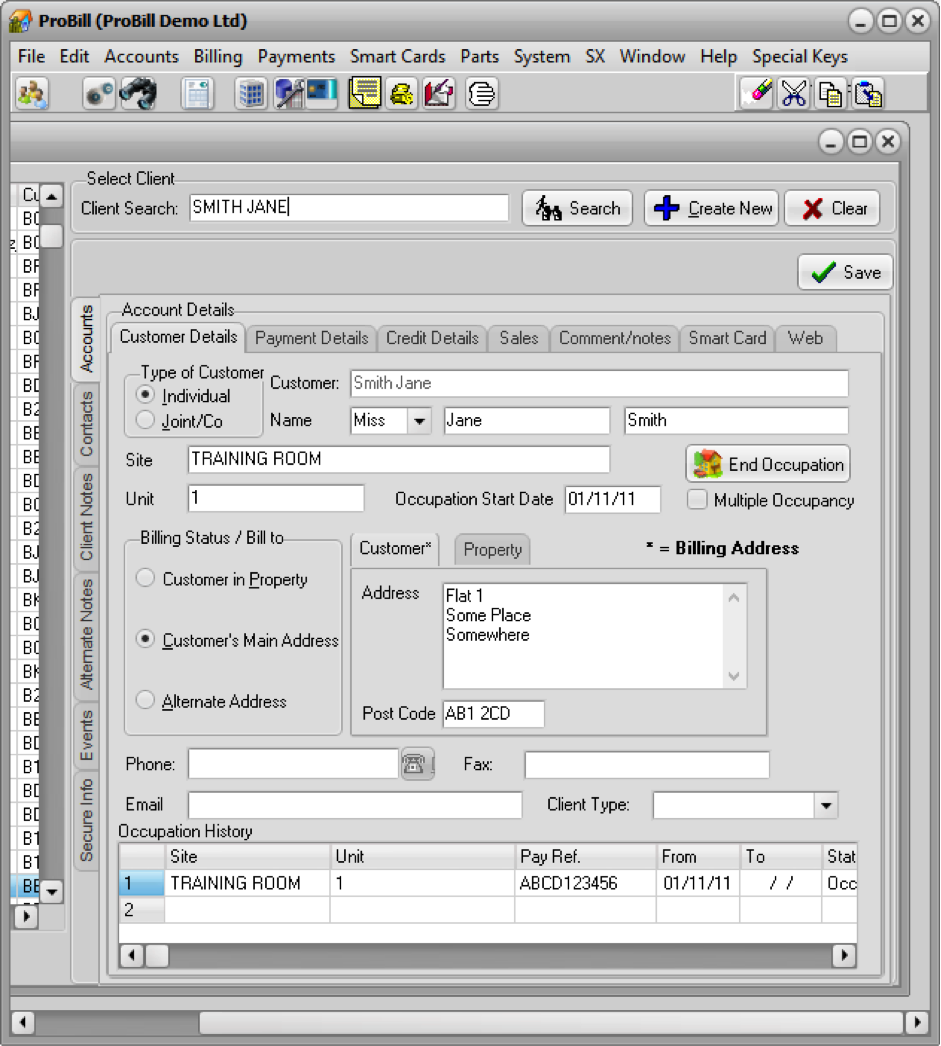Open the Smart Cards menu

pos(397,57)
